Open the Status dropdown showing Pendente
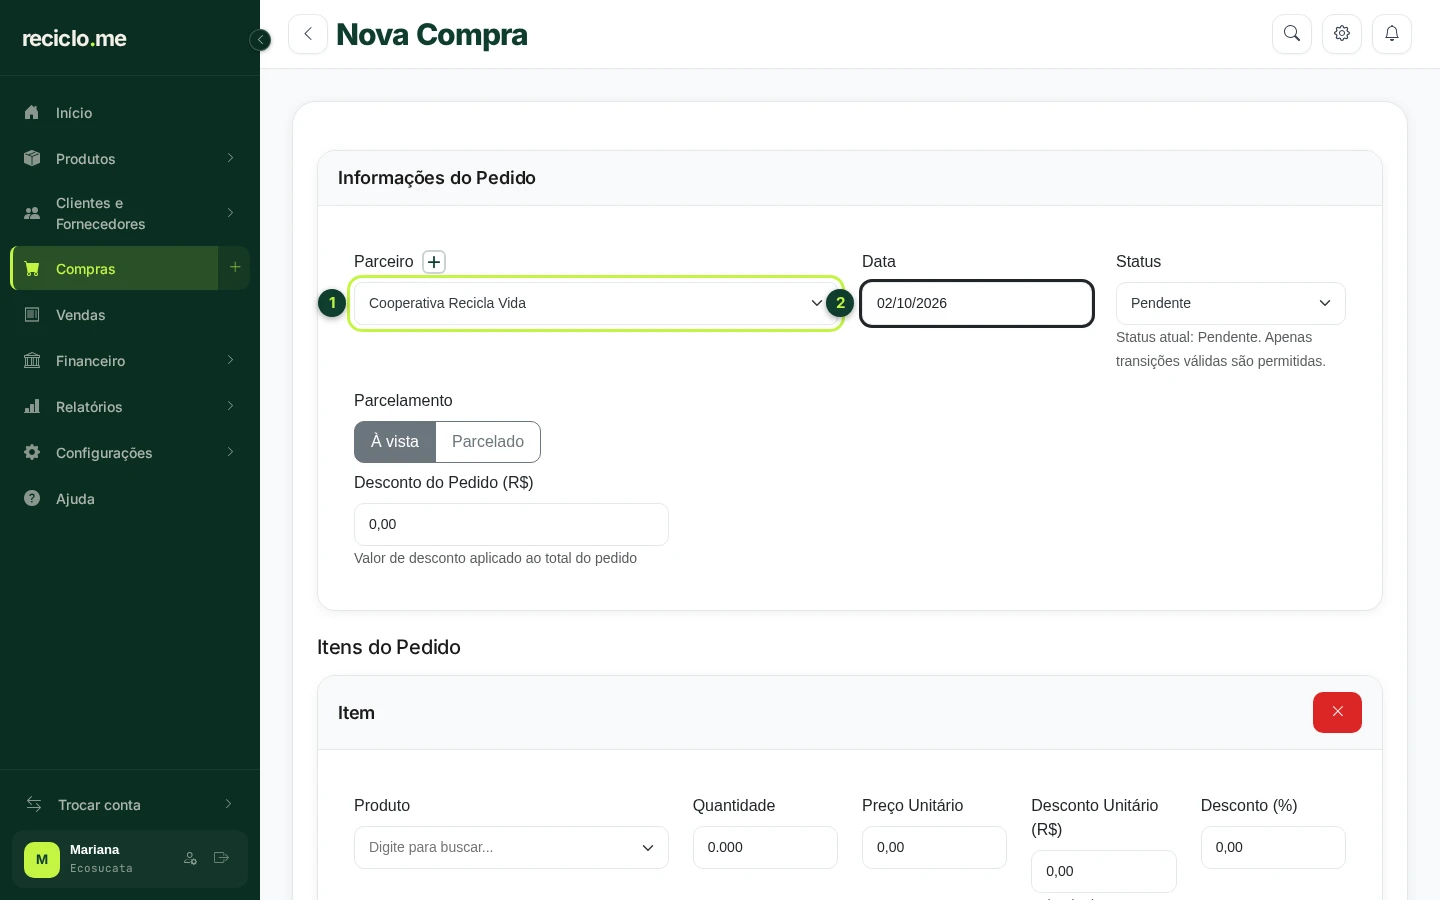Screen dimensions: 1440x900 (1231, 303)
